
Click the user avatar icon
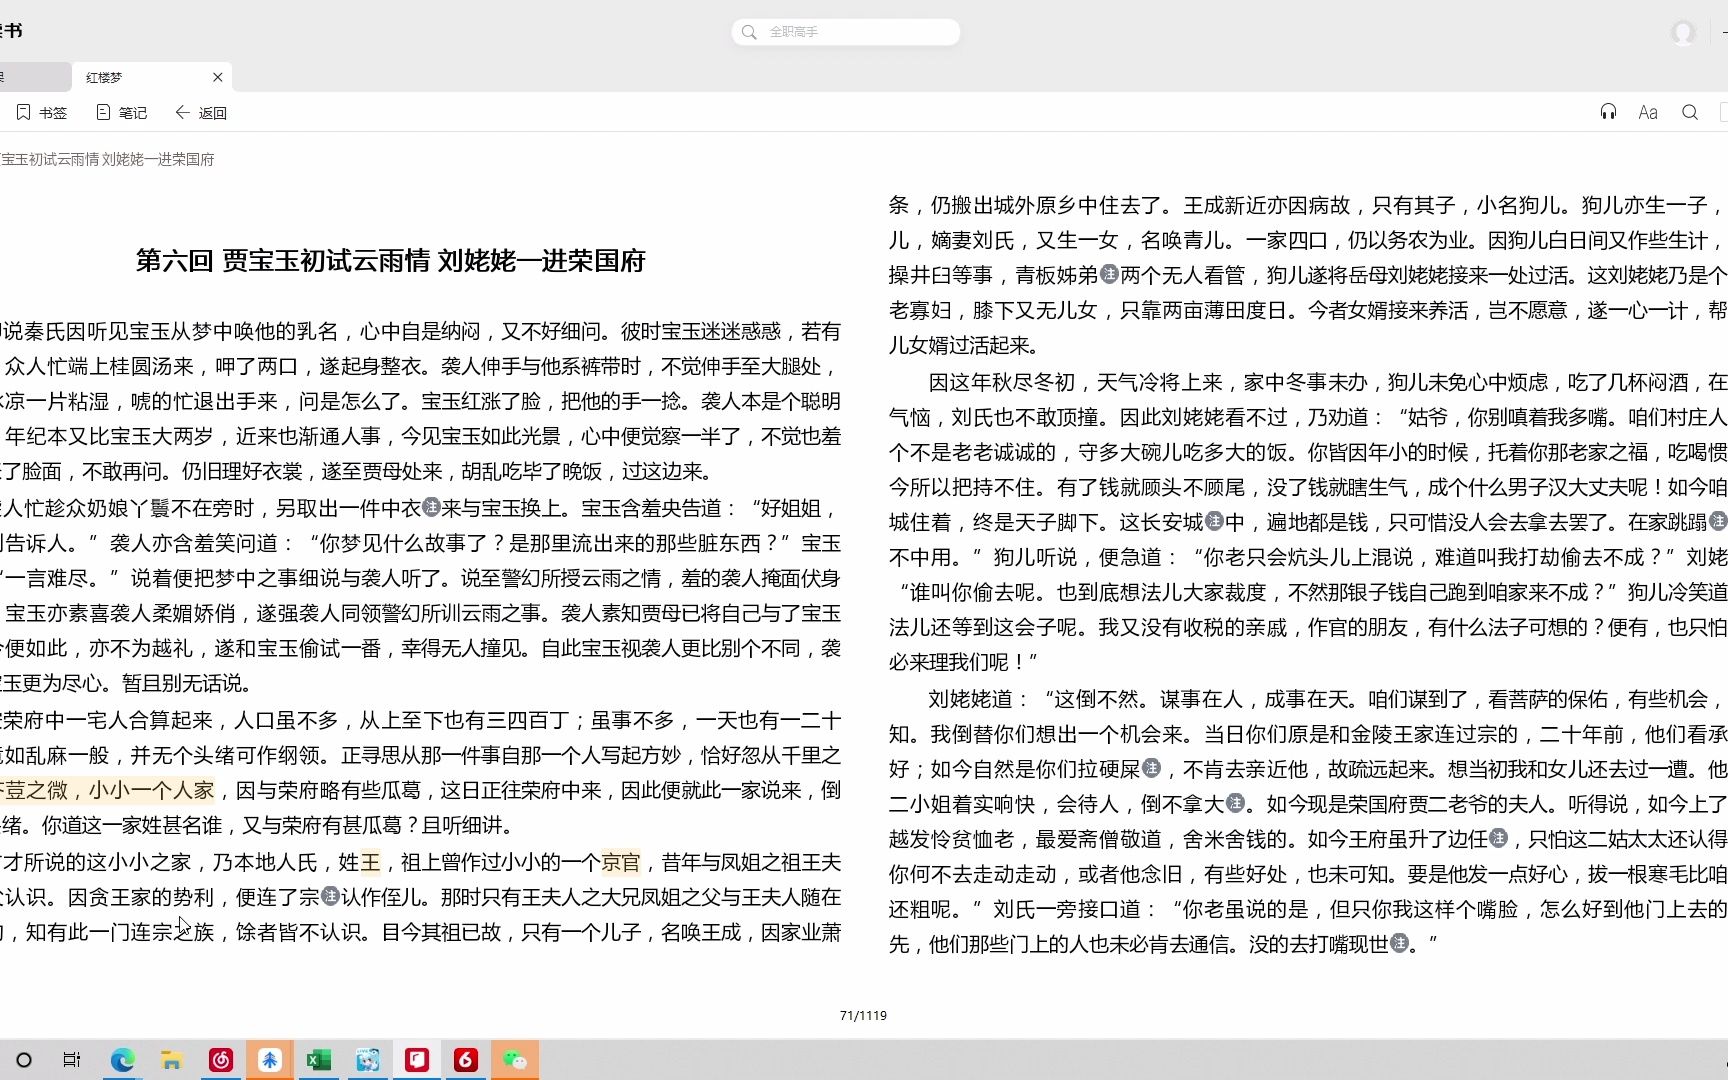click(x=1684, y=33)
